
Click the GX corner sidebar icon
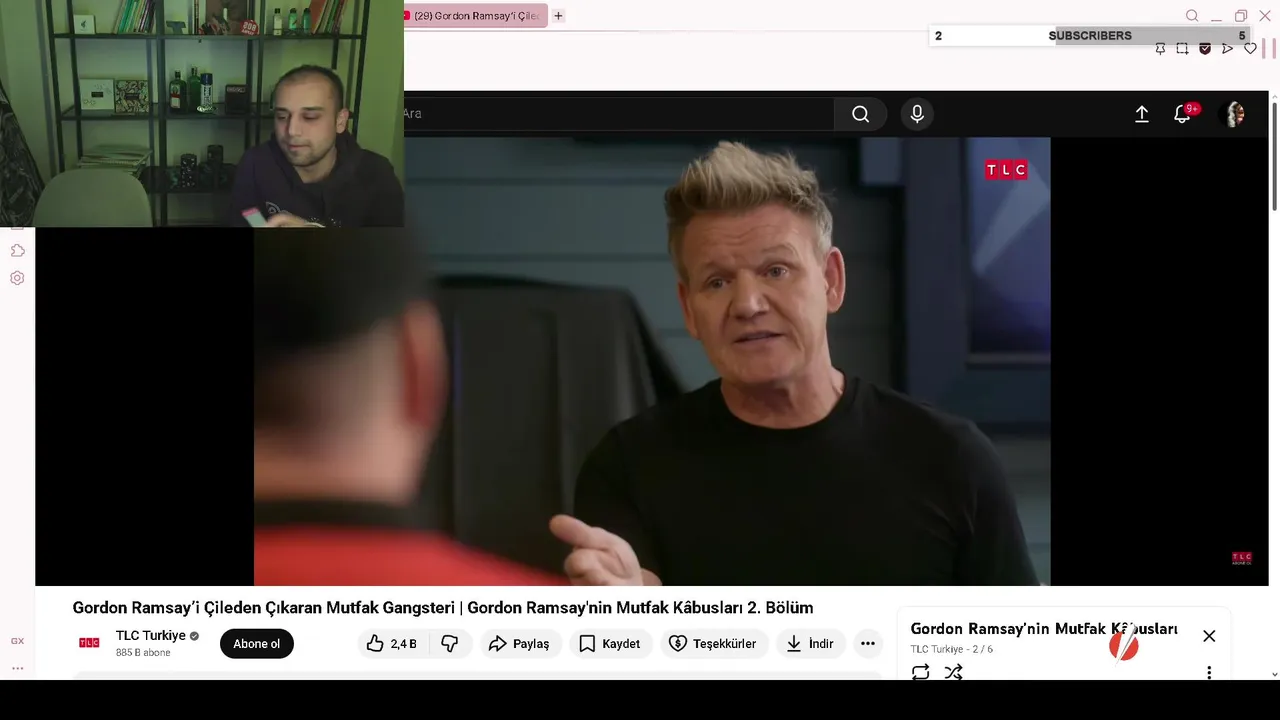pos(17,641)
